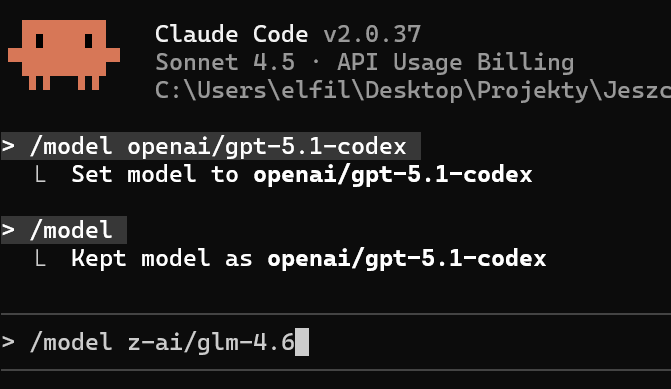Click the blinking block cursor after glm-4.6
This screenshot has width=671, height=389.
[302, 342]
